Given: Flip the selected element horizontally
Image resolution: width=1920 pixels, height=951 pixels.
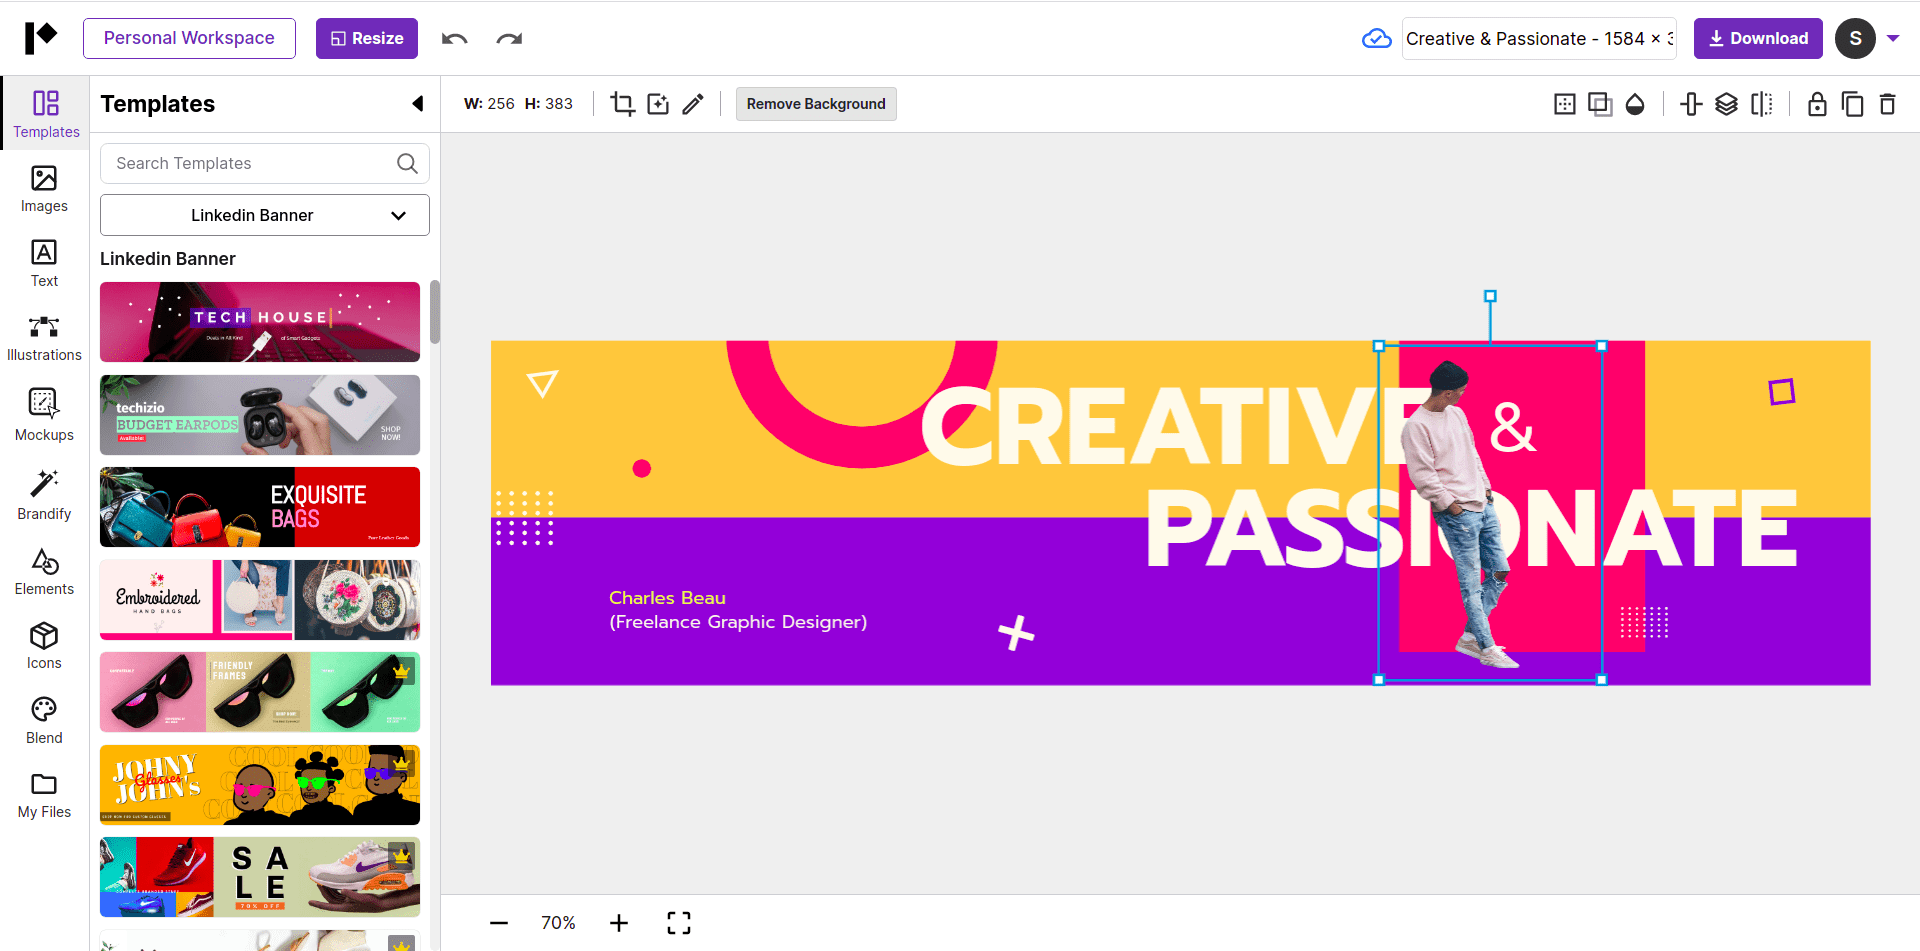Looking at the screenshot, I should click(1763, 103).
